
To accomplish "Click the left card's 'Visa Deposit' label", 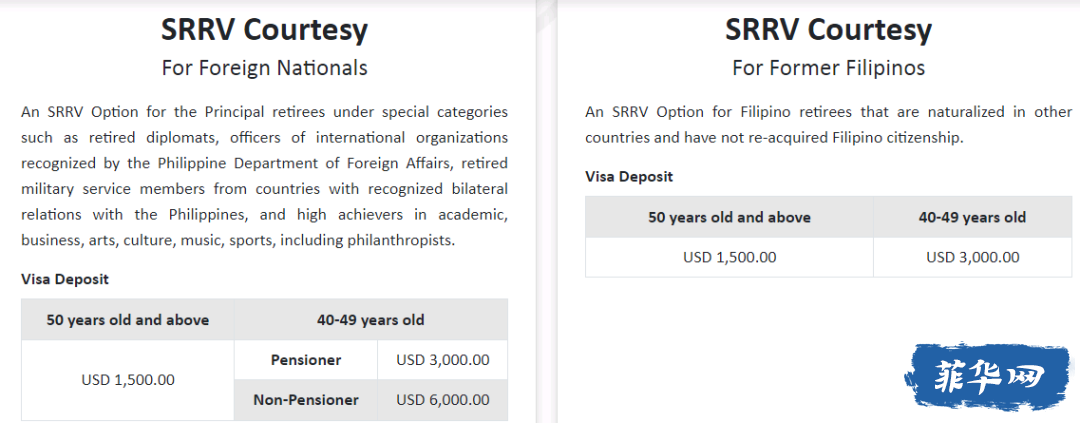I will [x=65, y=280].
